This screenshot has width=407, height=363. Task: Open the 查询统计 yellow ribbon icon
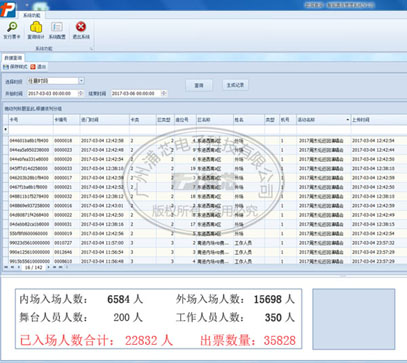36,30
